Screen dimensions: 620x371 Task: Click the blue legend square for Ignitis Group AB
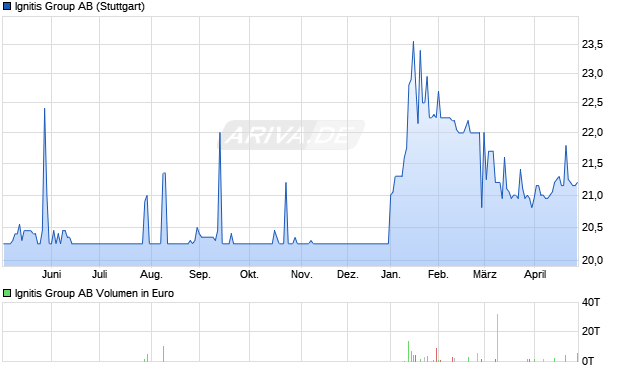click(7, 6)
